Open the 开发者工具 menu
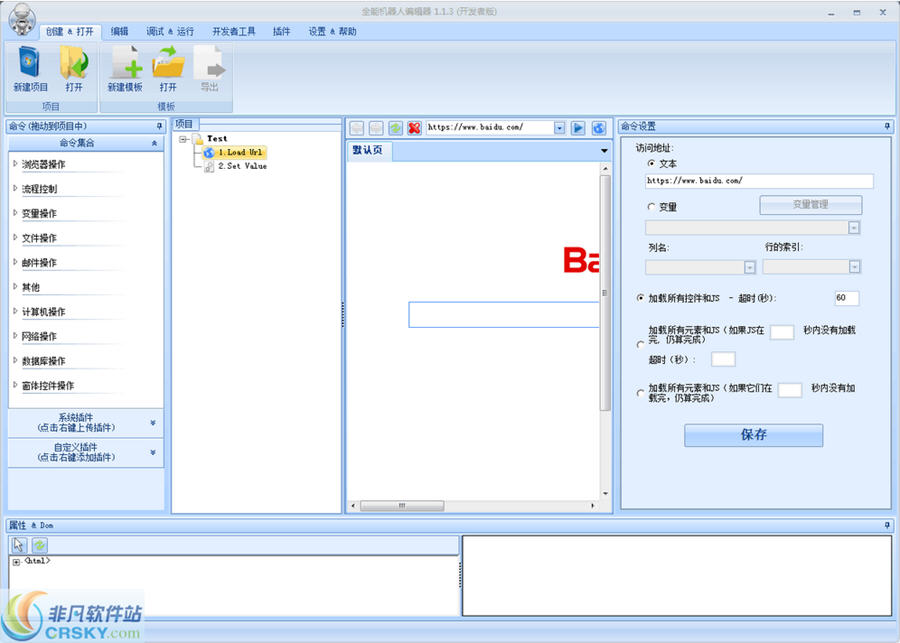The height and width of the screenshot is (643, 900). [232, 31]
